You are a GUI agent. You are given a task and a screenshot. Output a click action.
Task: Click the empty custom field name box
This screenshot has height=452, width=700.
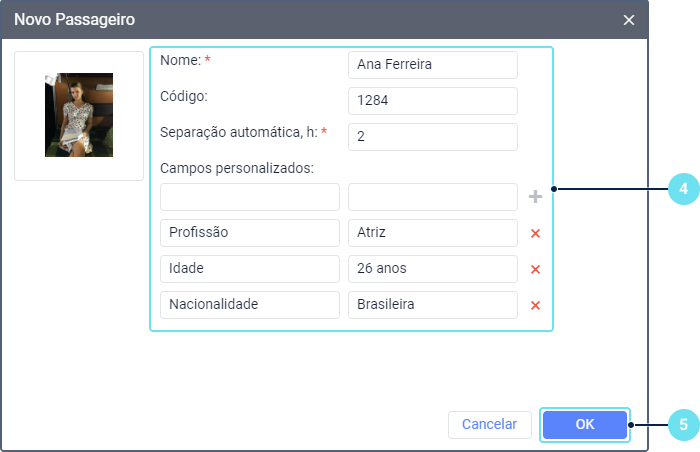tap(250, 197)
